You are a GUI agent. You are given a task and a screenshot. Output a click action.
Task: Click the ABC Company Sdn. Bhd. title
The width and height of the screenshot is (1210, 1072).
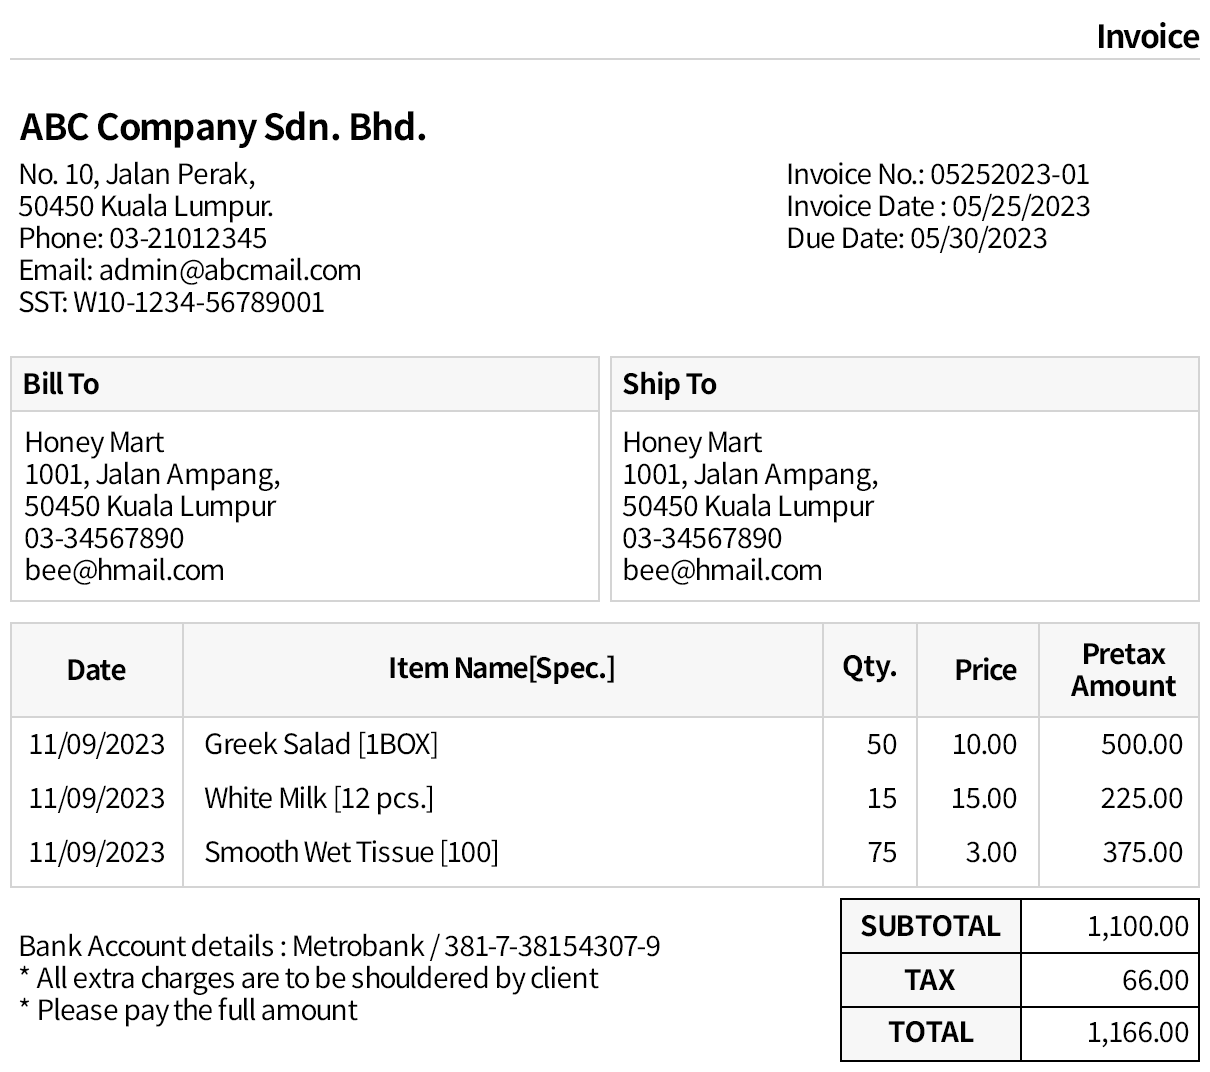223,127
